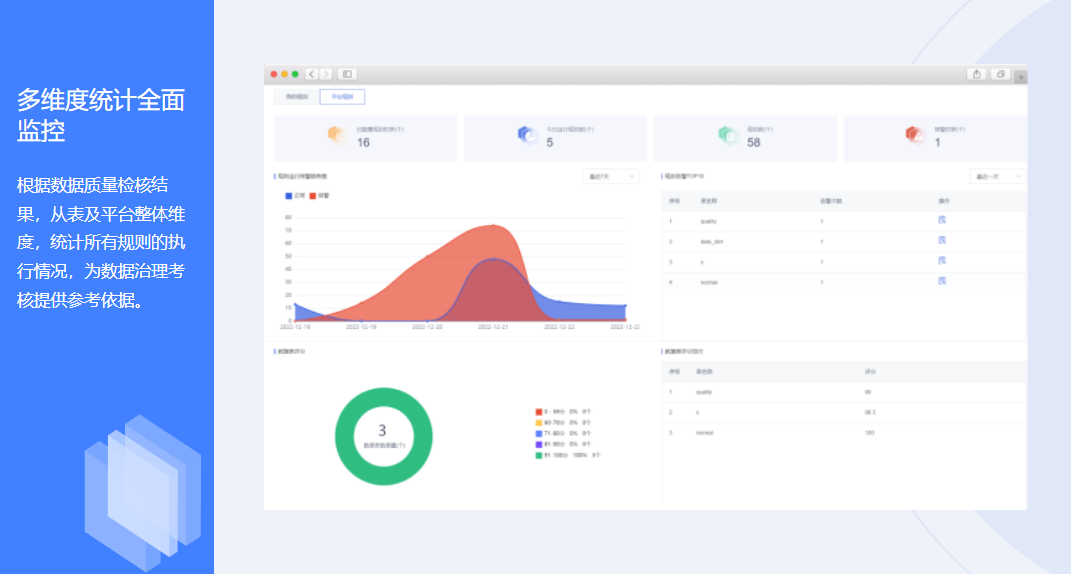Open the browser tab overview icon
This screenshot has height=574, width=1071.
click(x=1001, y=74)
